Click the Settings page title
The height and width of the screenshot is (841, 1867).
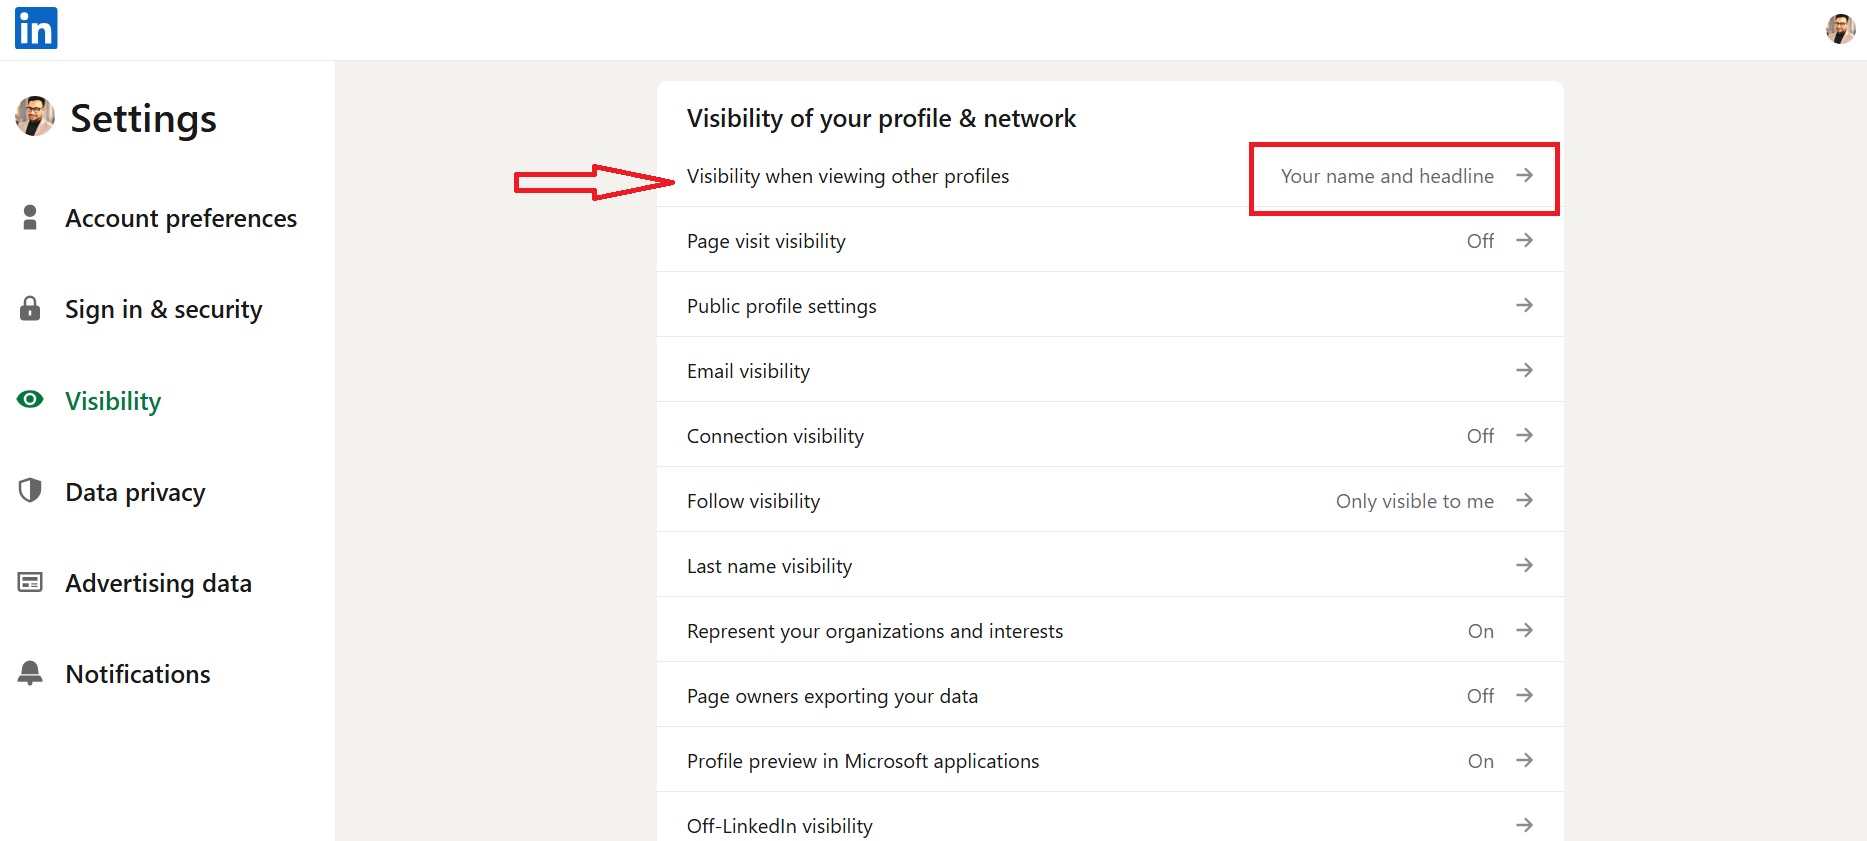coord(143,119)
